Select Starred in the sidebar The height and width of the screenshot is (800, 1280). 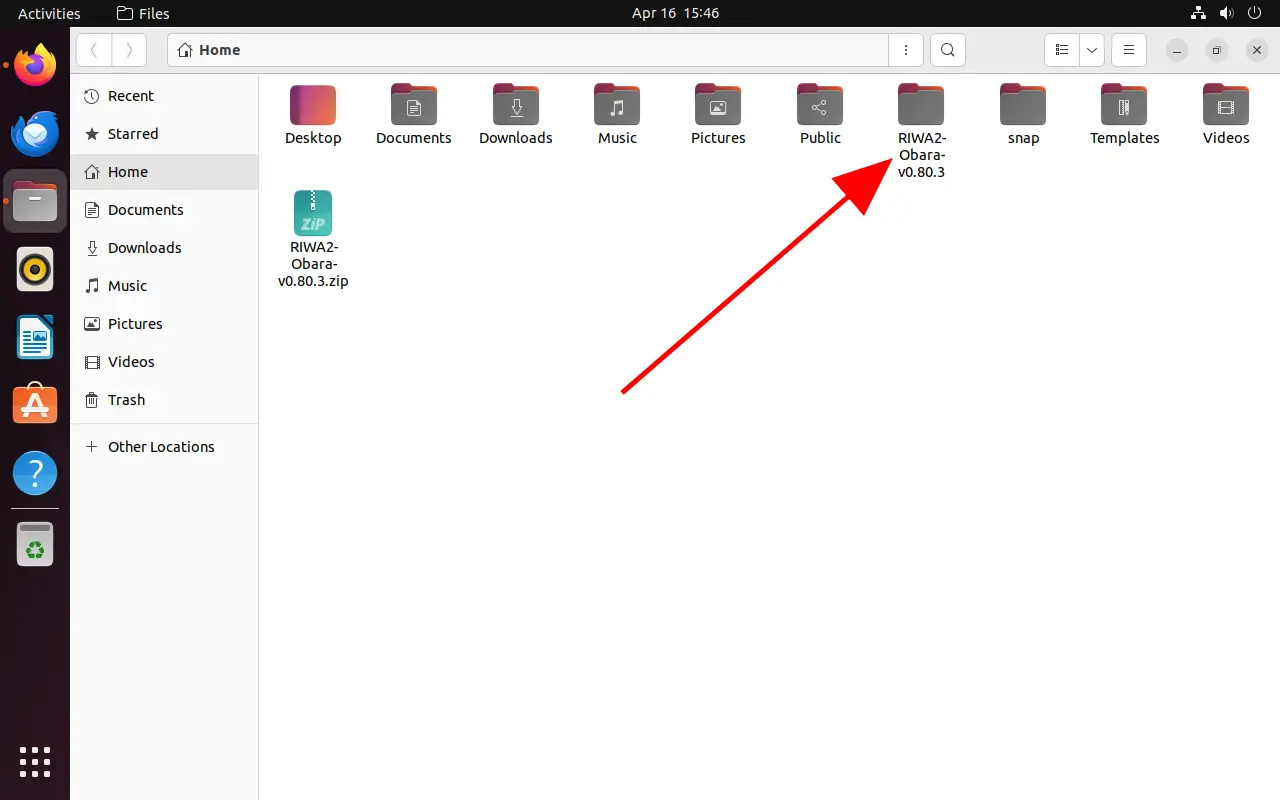click(133, 134)
